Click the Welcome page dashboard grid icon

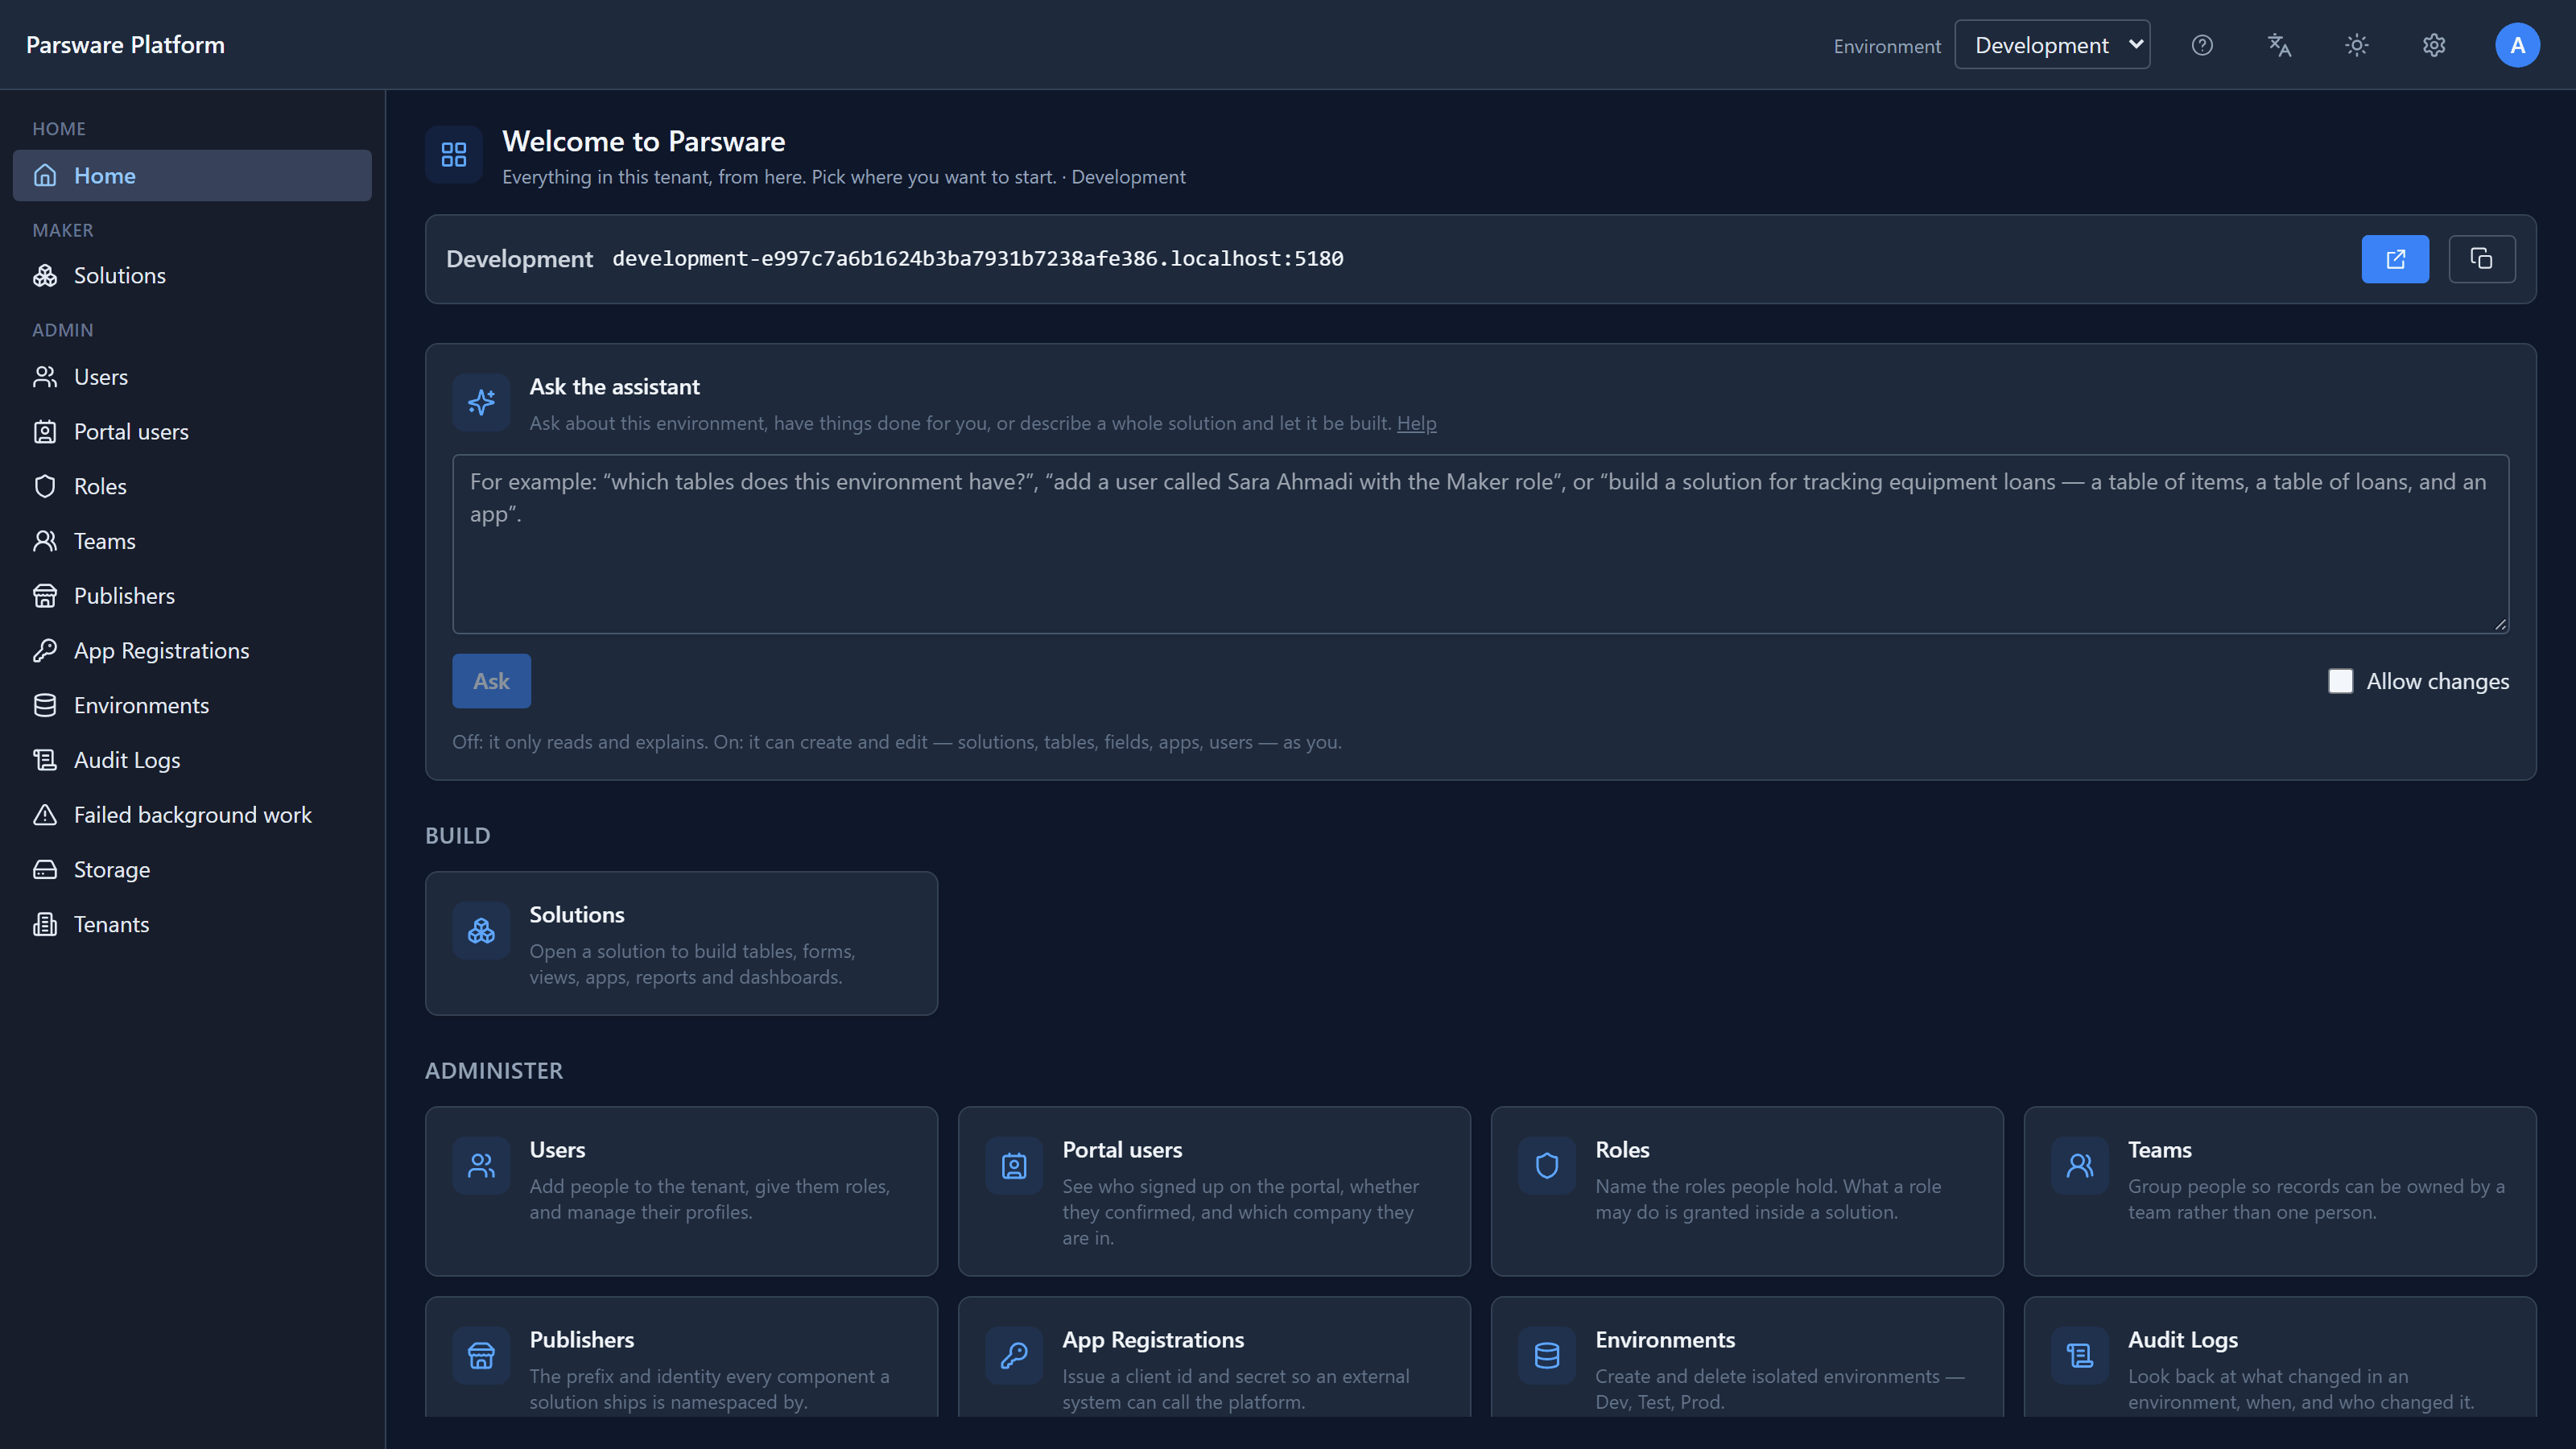point(454,154)
